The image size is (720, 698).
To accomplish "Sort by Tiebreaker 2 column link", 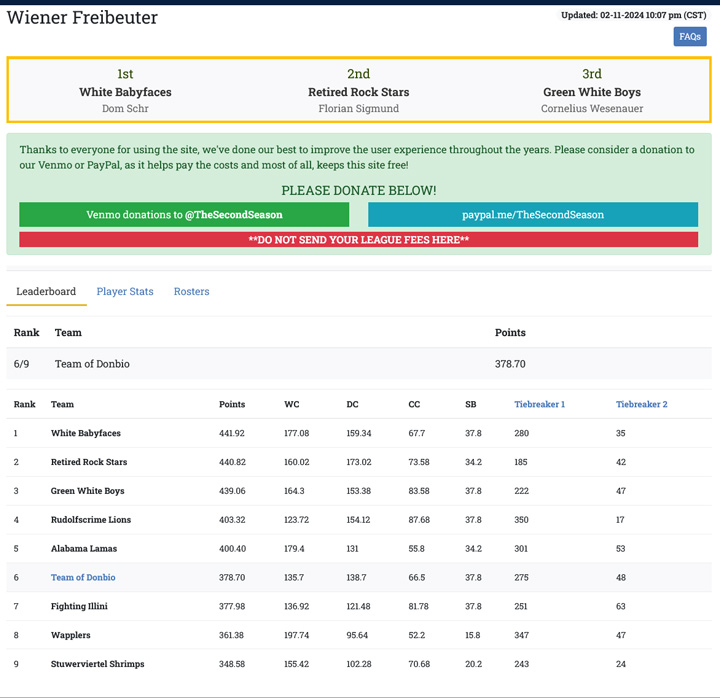I will pos(641,404).
